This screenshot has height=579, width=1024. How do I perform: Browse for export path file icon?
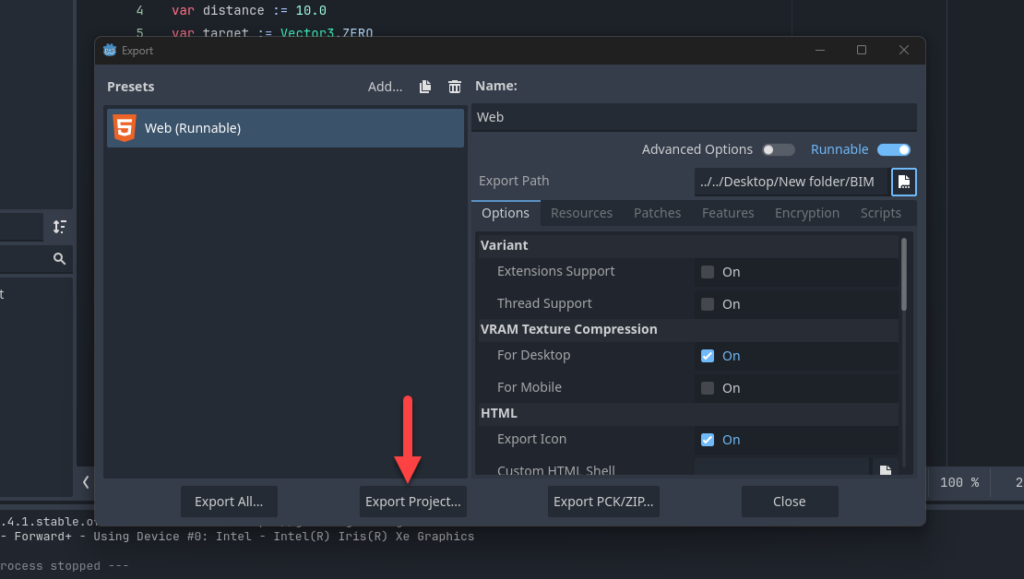click(x=904, y=181)
